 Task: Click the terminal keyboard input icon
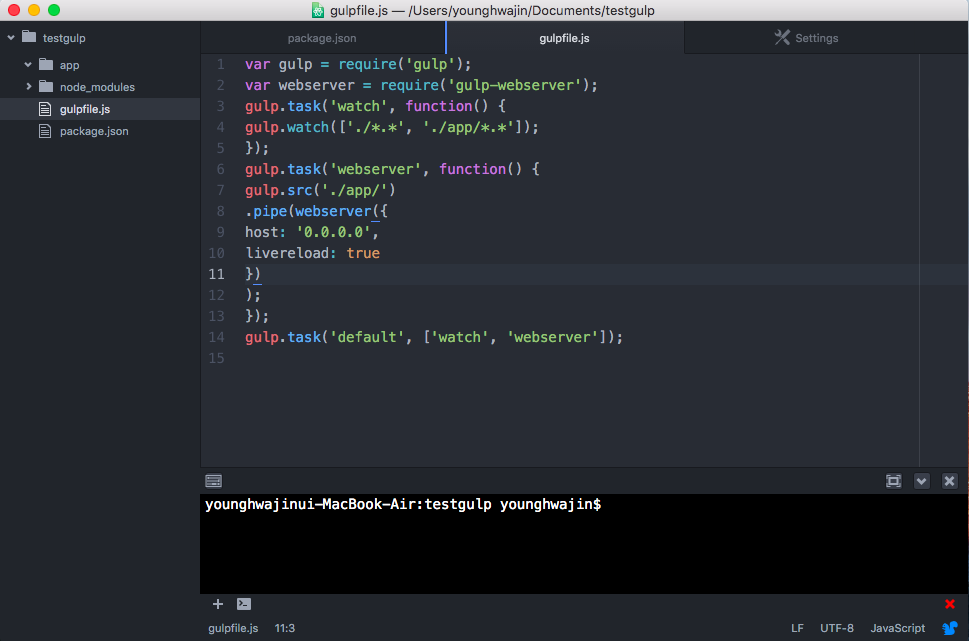point(214,481)
